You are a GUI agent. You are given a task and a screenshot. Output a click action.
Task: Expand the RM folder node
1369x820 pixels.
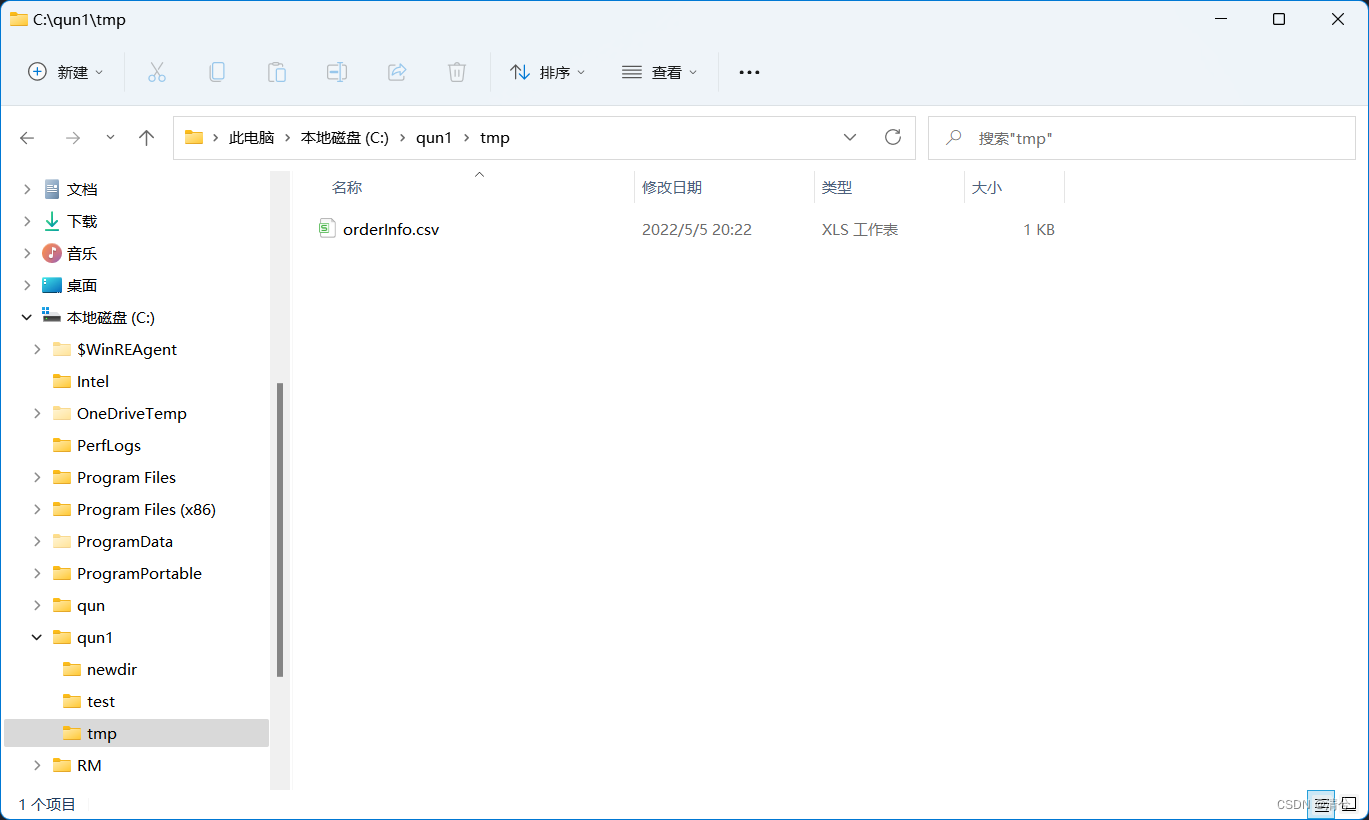[37, 765]
